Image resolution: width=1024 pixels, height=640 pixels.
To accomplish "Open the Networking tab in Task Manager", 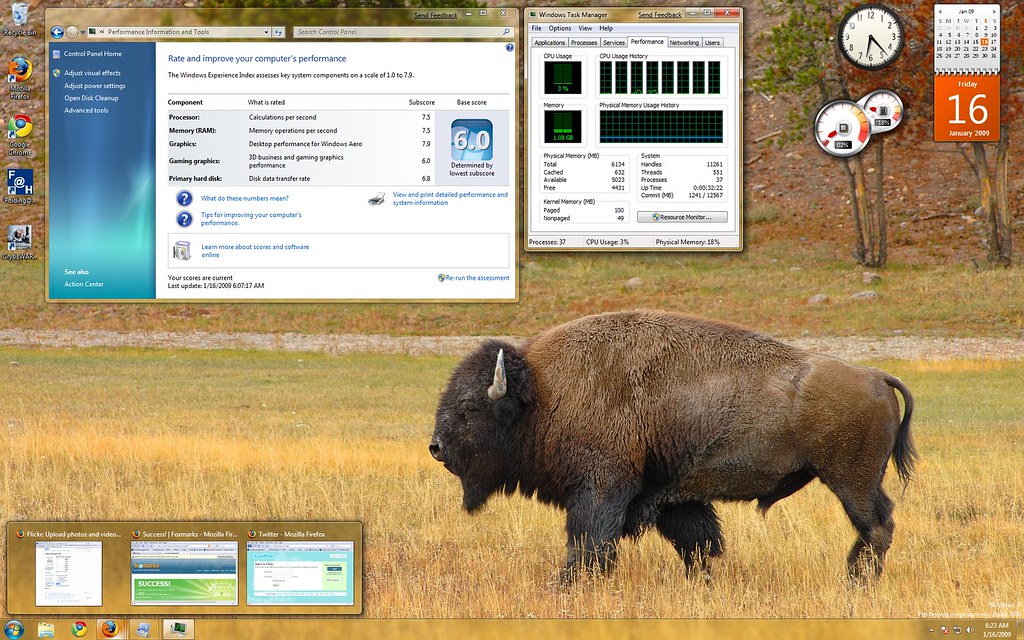I will click(x=684, y=43).
